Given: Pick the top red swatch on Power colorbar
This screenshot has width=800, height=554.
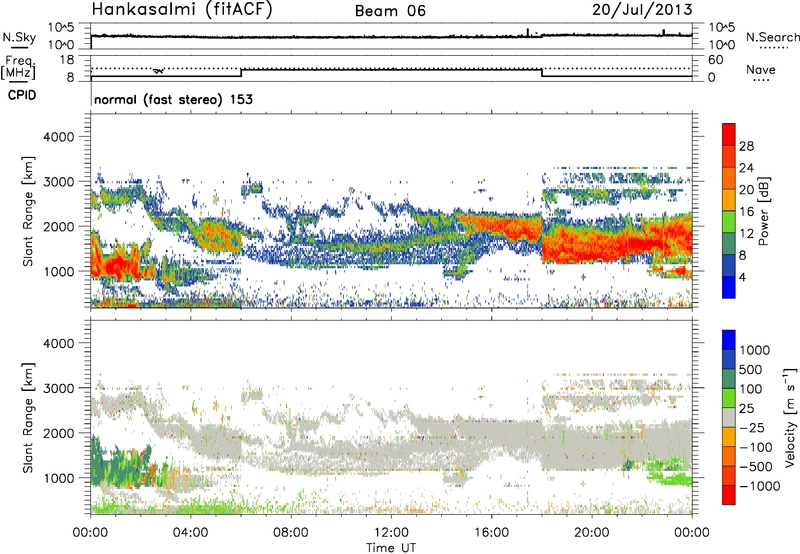Looking at the screenshot, I should pos(729,134).
